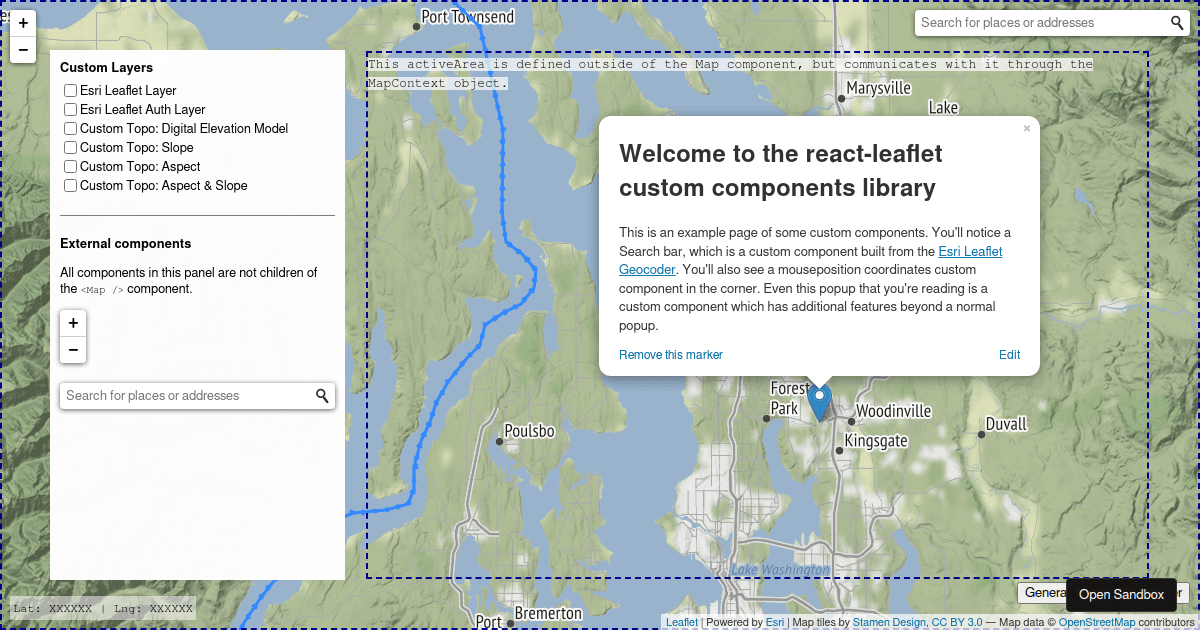Screen dimensions: 1200x630
Task: Close the welcome popup with the × icon
Action: [1026, 128]
